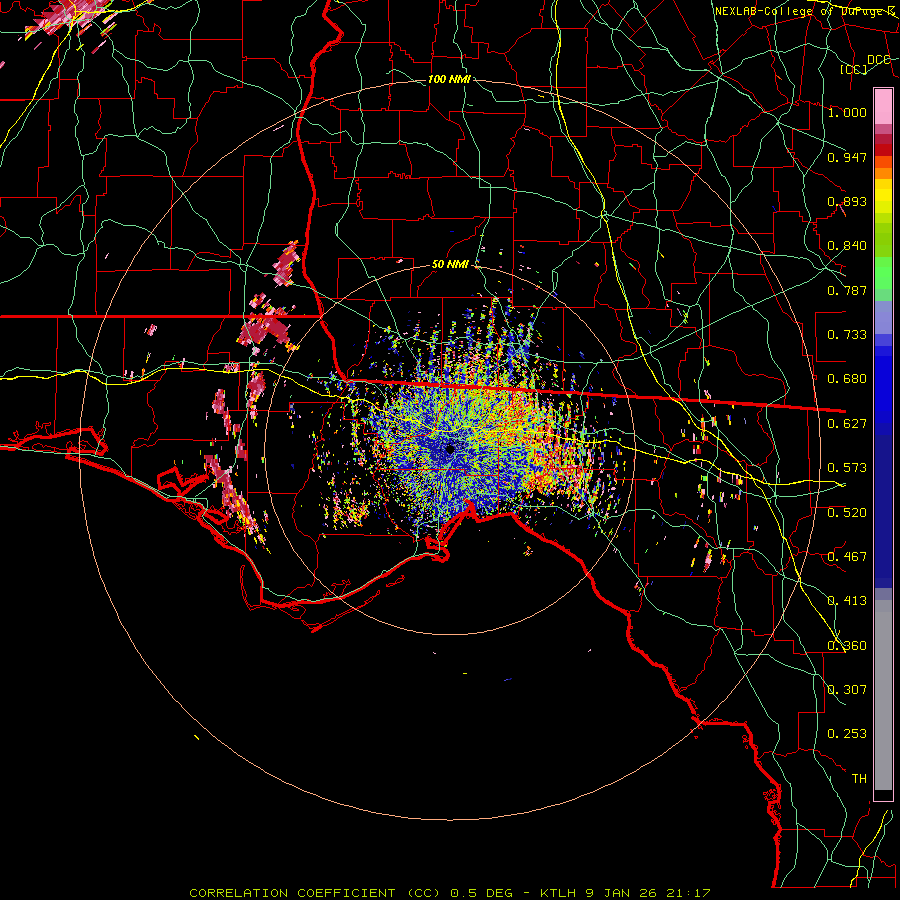
Task: Click the DCC product label
Action: [x=878, y=60]
